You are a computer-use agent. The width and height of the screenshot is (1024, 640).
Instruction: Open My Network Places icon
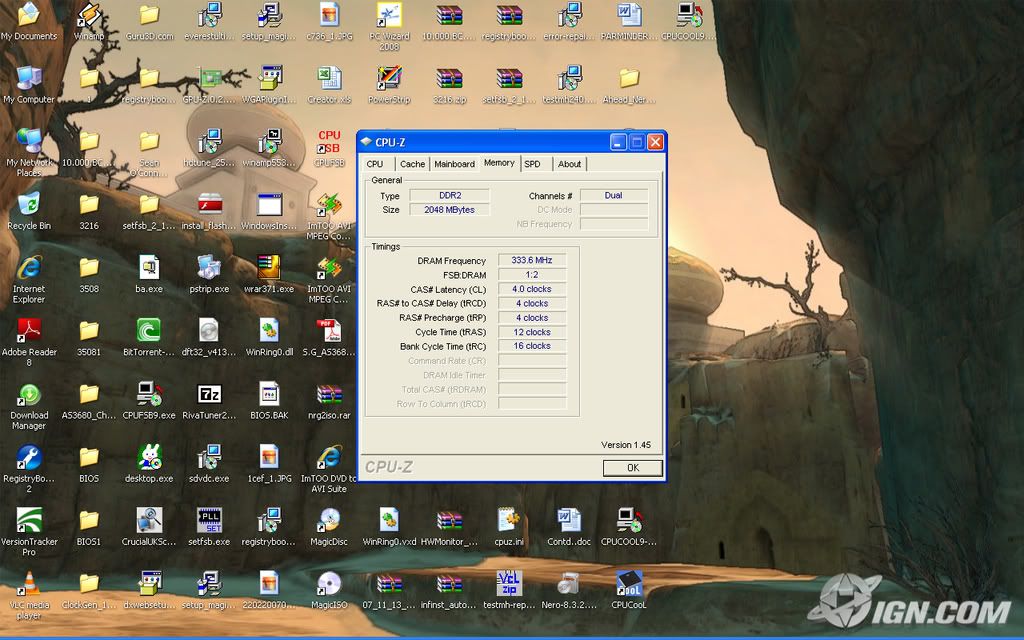(29, 141)
